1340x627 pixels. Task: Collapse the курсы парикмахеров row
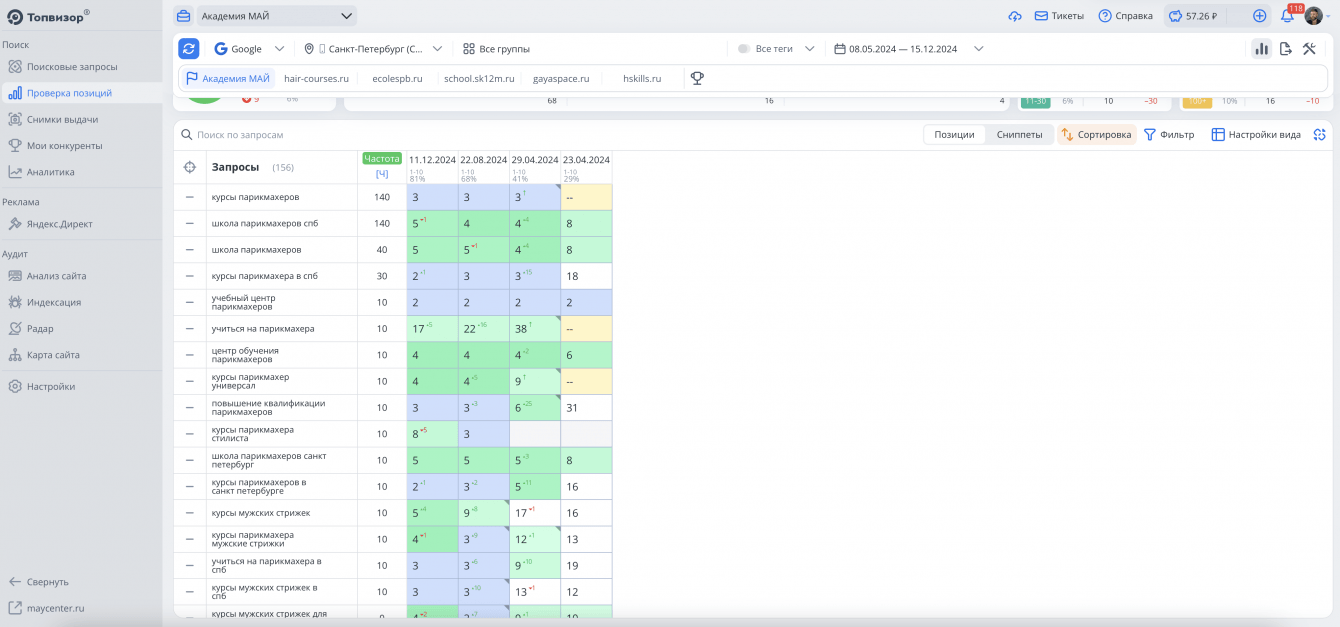pos(190,197)
